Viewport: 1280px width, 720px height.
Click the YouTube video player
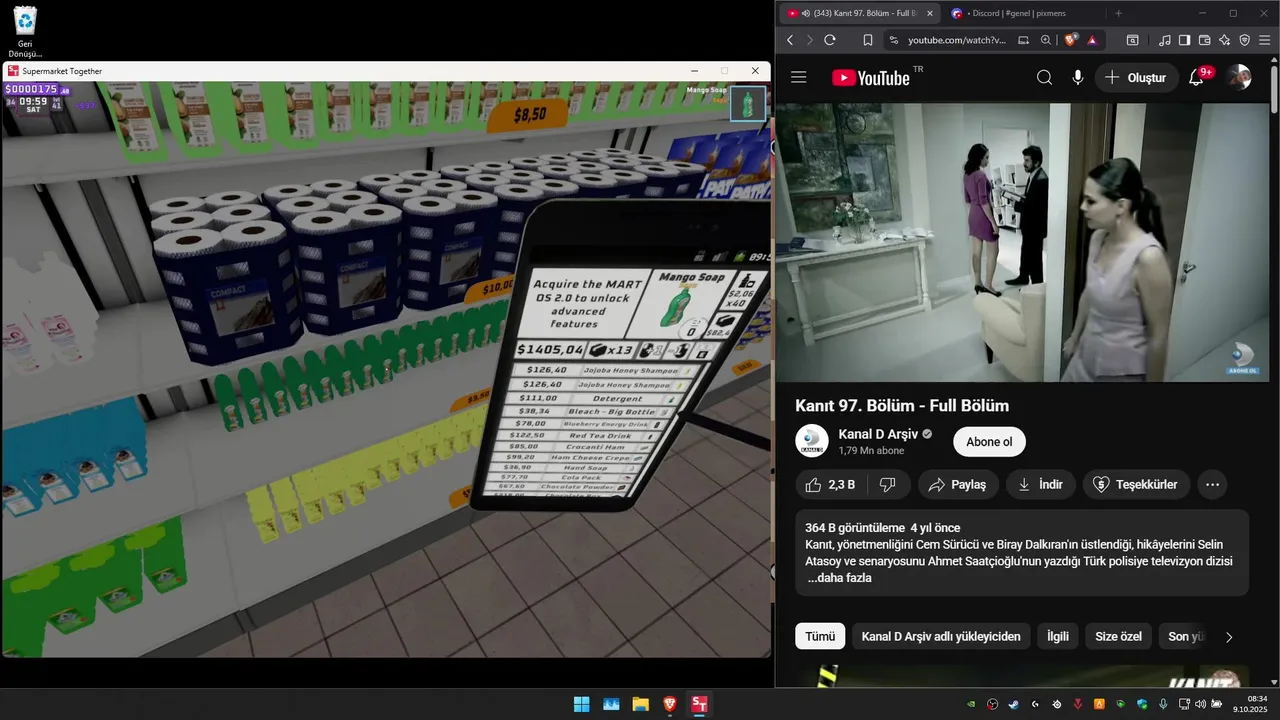1022,242
